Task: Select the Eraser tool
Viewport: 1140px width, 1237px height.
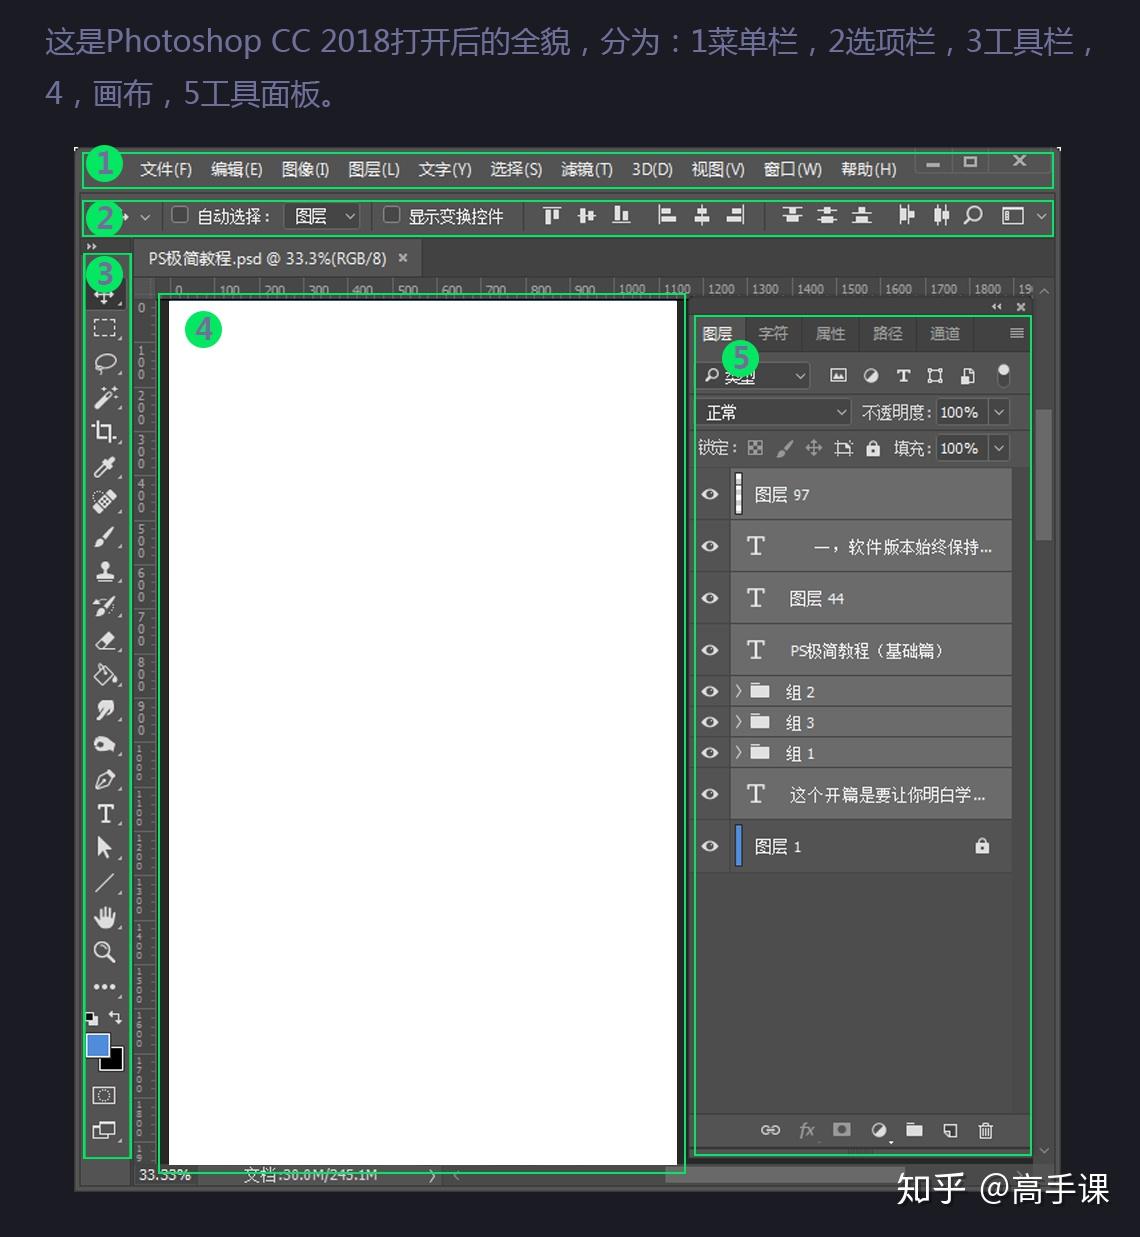Action: [x=105, y=641]
